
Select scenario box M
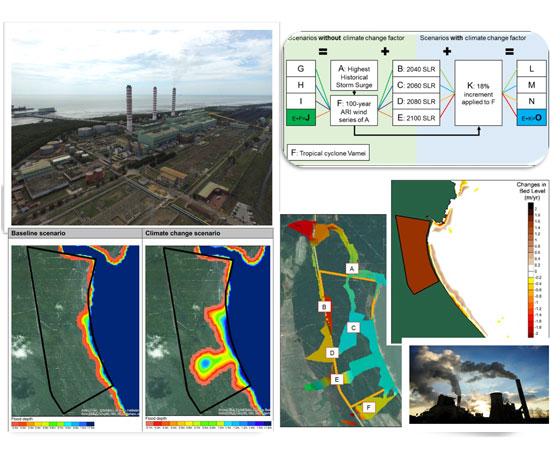pos(531,85)
